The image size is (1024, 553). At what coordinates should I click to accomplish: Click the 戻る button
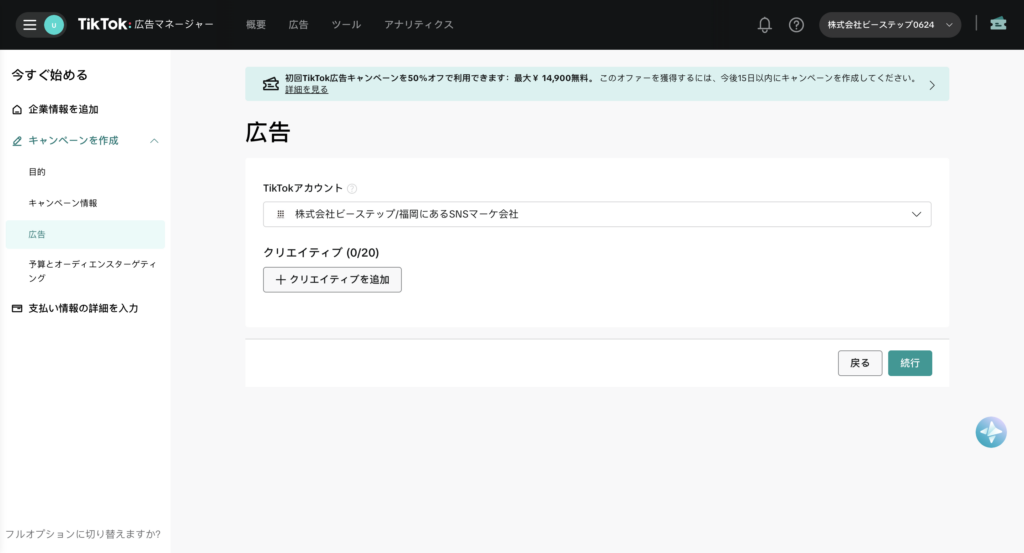tap(859, 363)
